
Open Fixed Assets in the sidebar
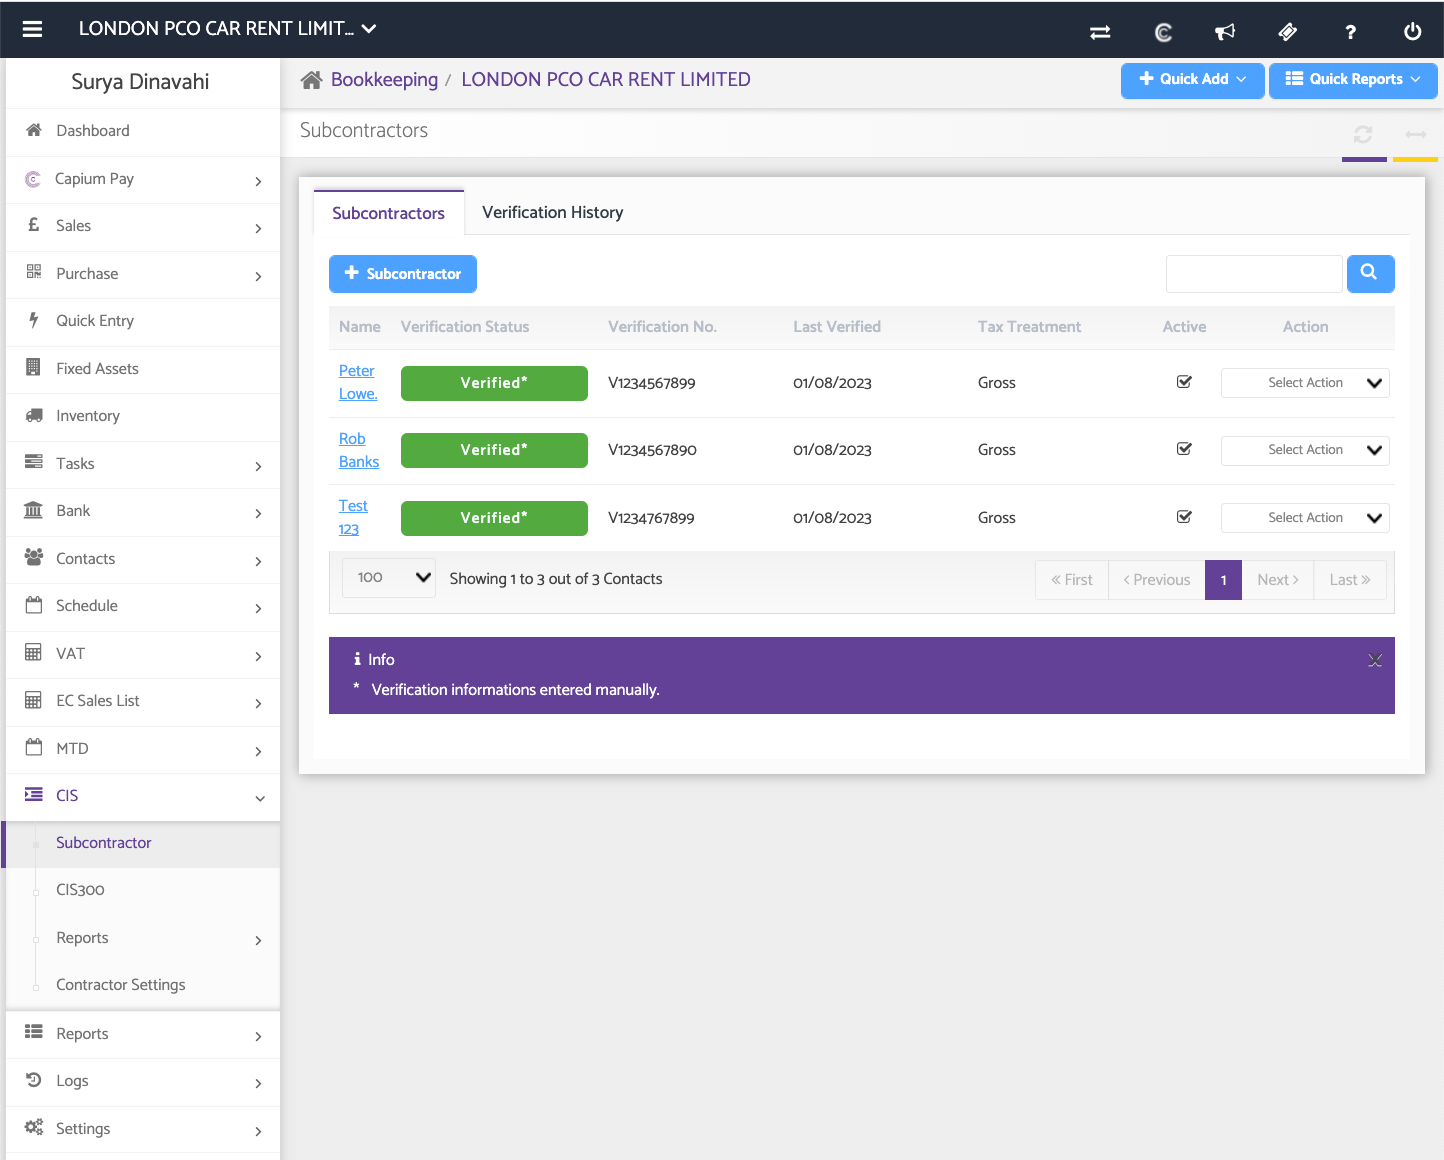coord(143,369)
